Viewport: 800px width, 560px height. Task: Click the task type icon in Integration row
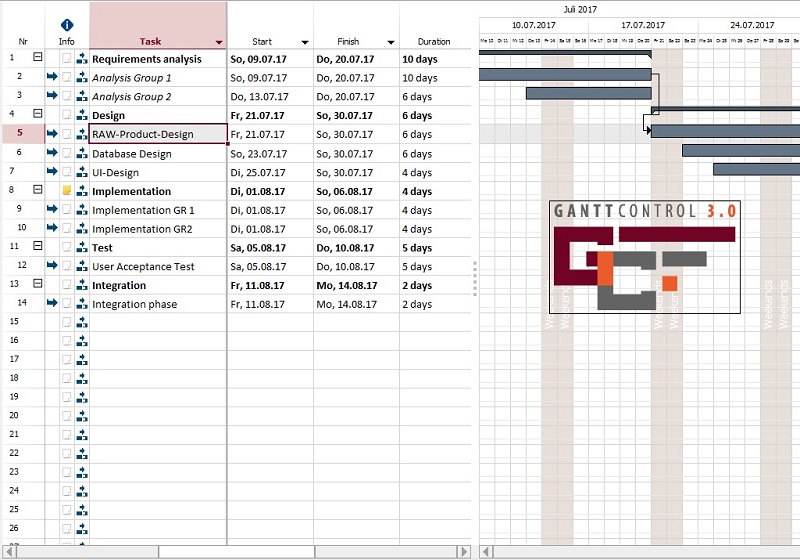82,285
